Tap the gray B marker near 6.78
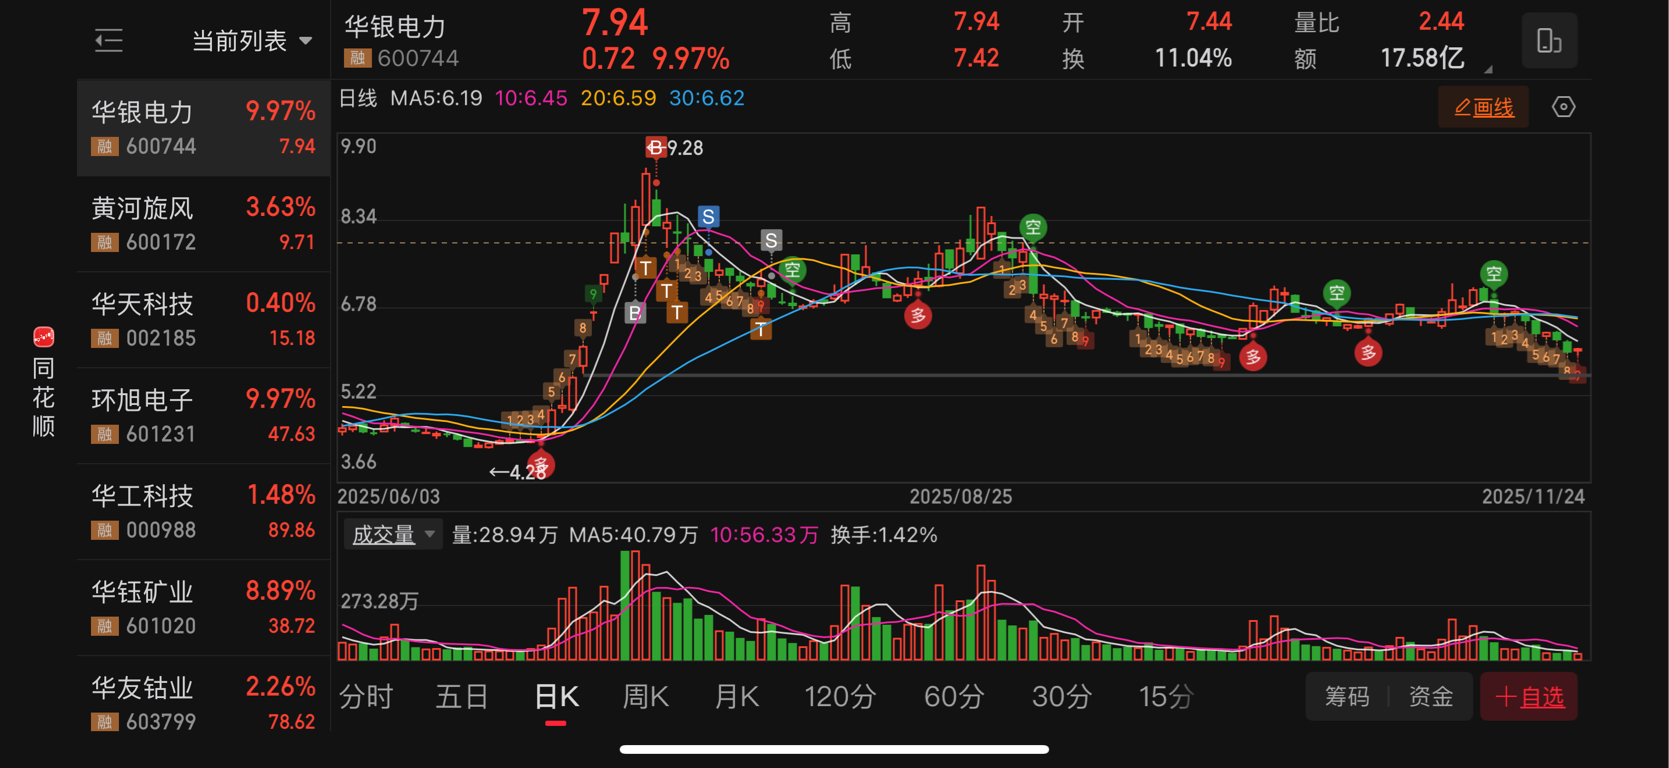 635,313
